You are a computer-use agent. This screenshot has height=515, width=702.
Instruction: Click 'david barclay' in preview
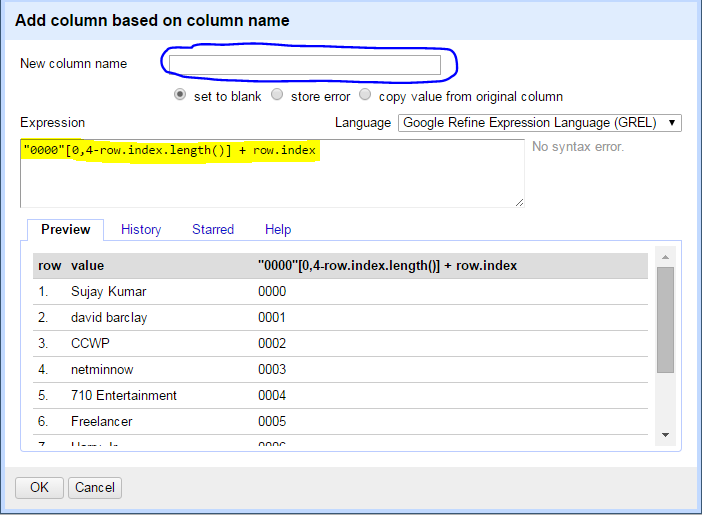(109, 318)
